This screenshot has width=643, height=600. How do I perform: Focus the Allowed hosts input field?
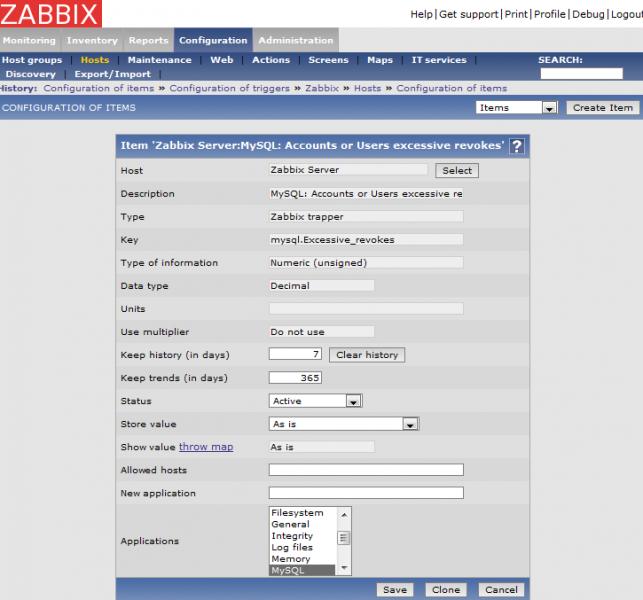pyautogui.click(x=366, y=470)
